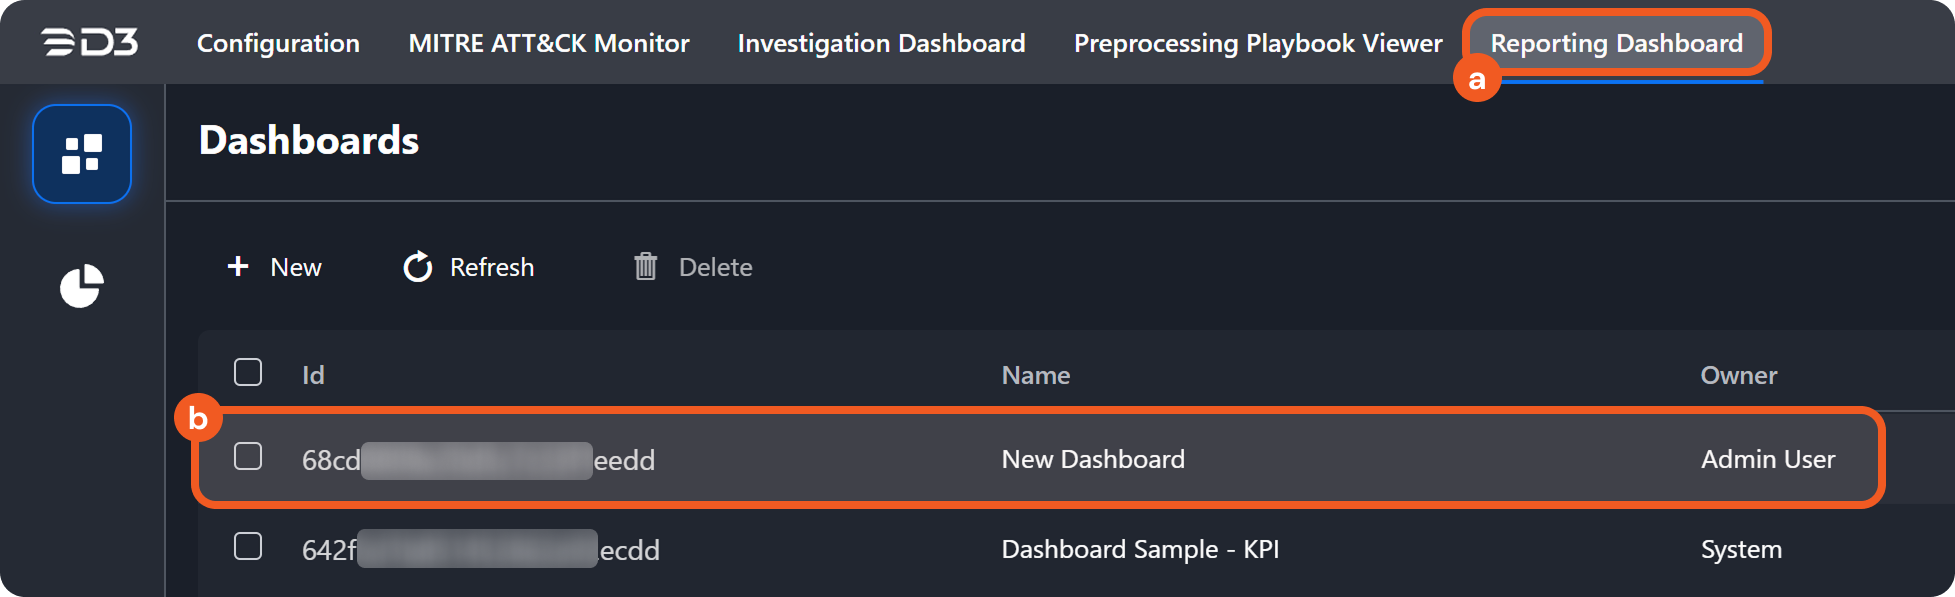Toggle the select-all checkbox in header
The image size is (1955, 597).
tap(248, 372)
